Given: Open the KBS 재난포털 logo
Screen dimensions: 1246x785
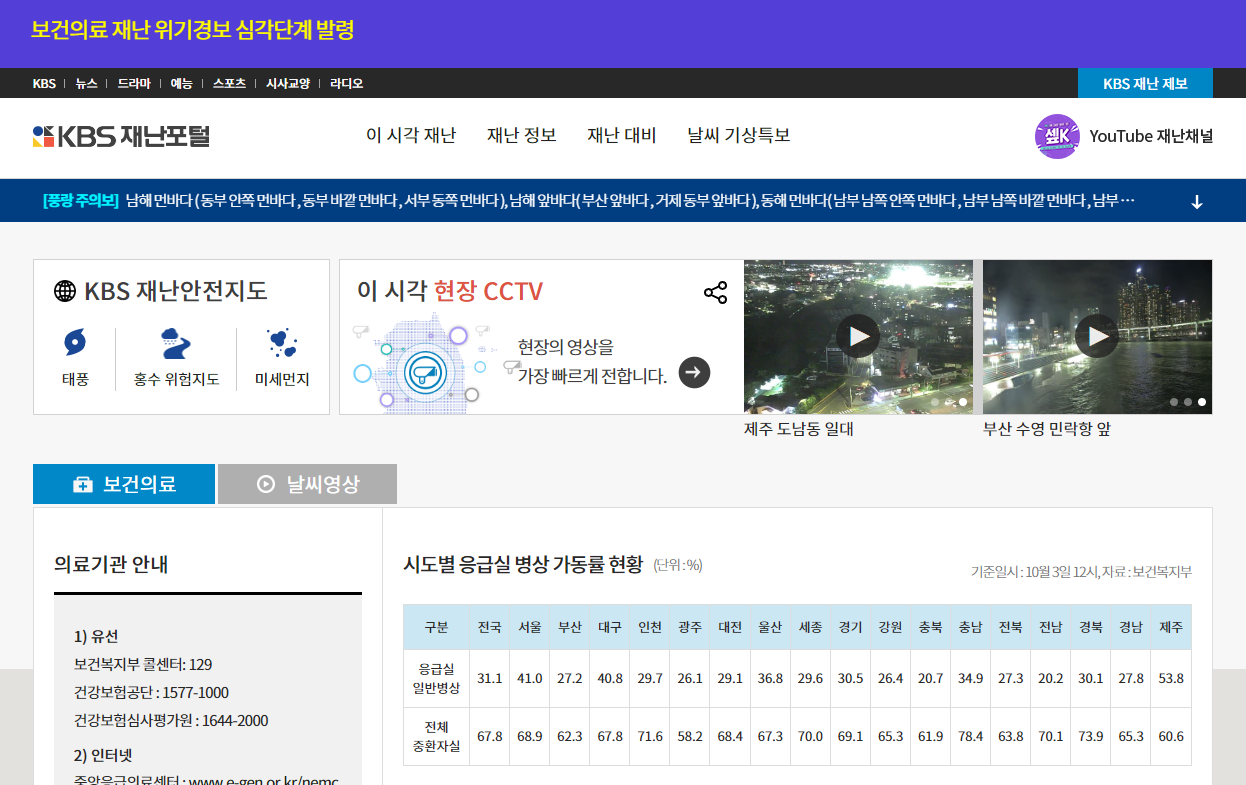Looking at the screenshot, I should pyautogui.click(x=121, y=136).
